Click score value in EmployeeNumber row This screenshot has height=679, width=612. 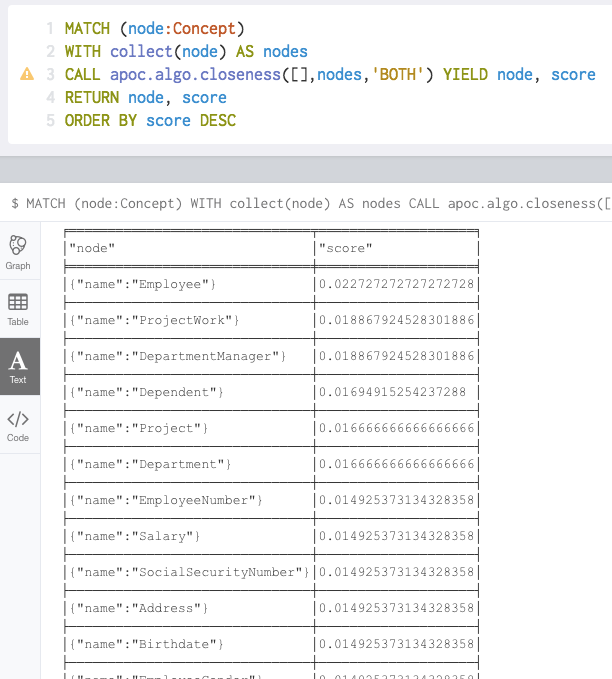click(396, 500)
